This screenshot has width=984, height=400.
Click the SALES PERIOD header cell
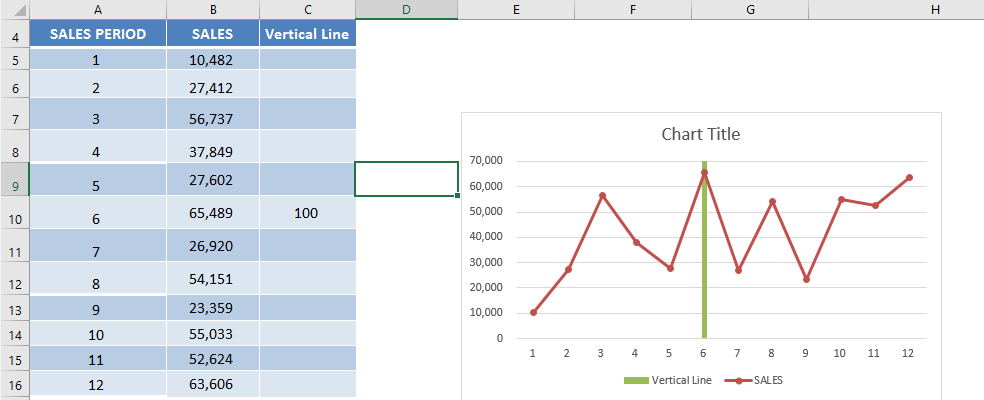tap(98, 34)
